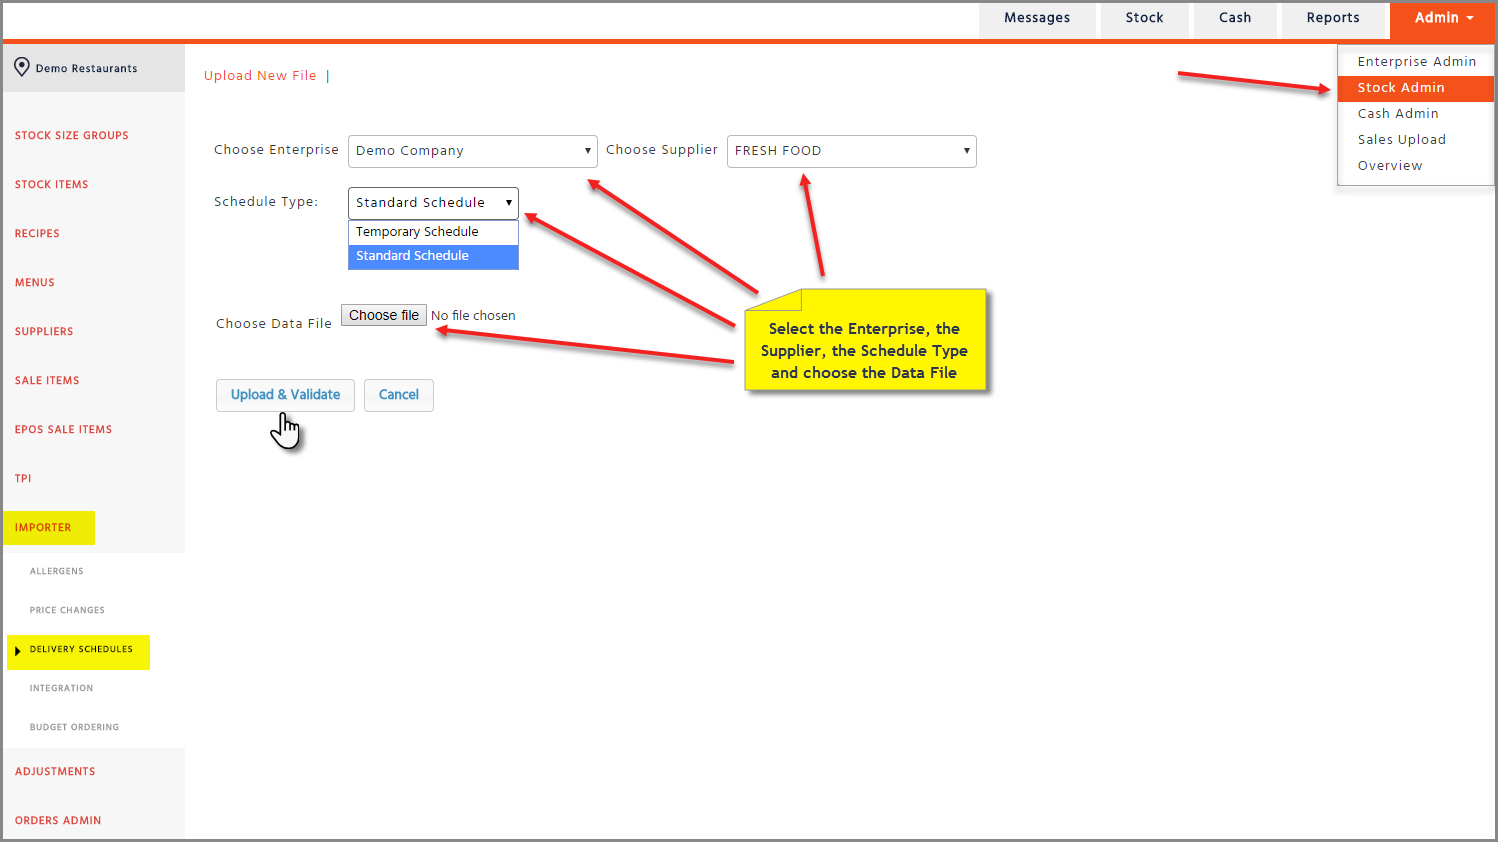
Task: Click the Choose file button
Action: (384, 315)
